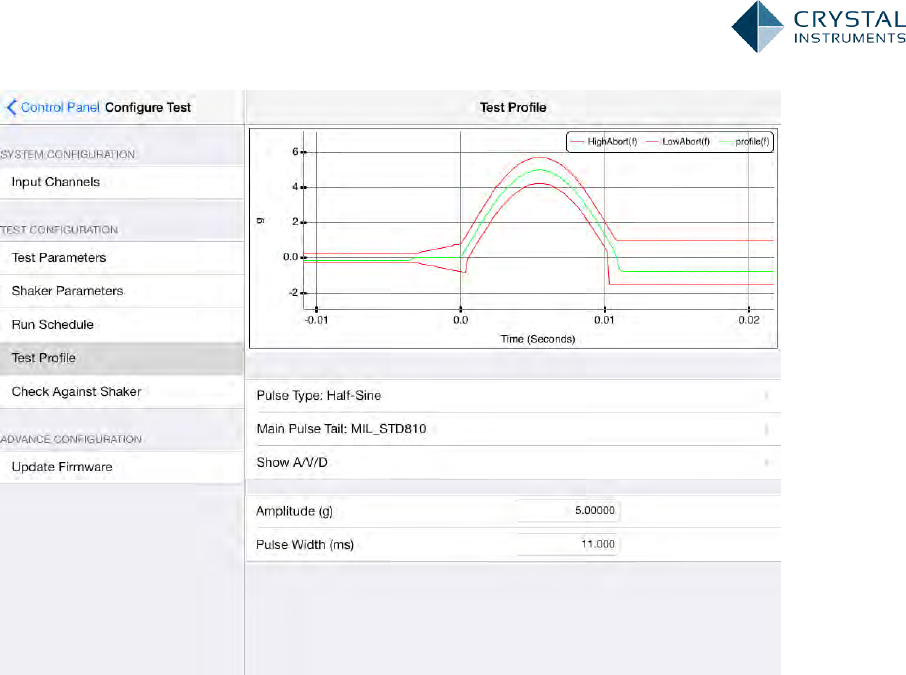The width and height of the screenshot is (906, 675).
Task: Select Test Parameters in sidebar
Action: coord(121,258)
